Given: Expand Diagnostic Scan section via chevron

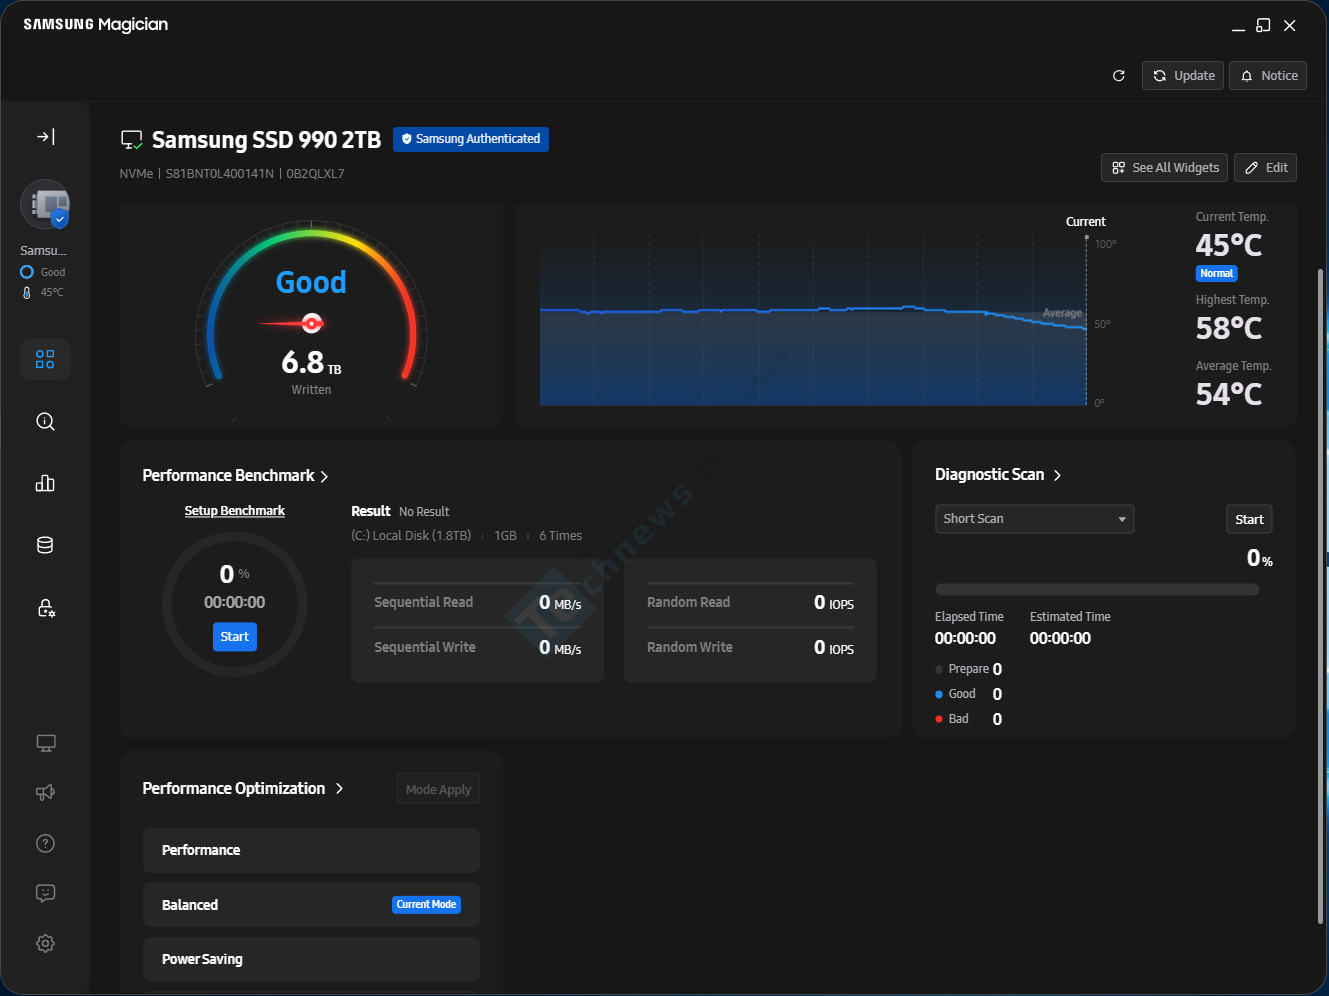Looking at the screenshot, I should [1057, 475].
